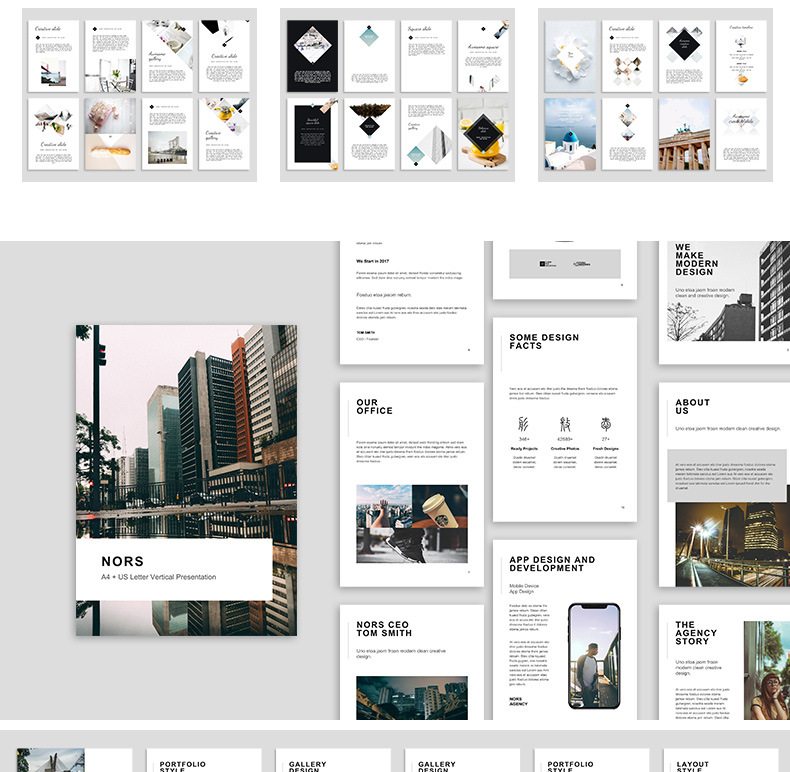790x772 pixels.
Task: Click the '42689+' statistic
Action: pyautogui.click(x=565, y=439)
